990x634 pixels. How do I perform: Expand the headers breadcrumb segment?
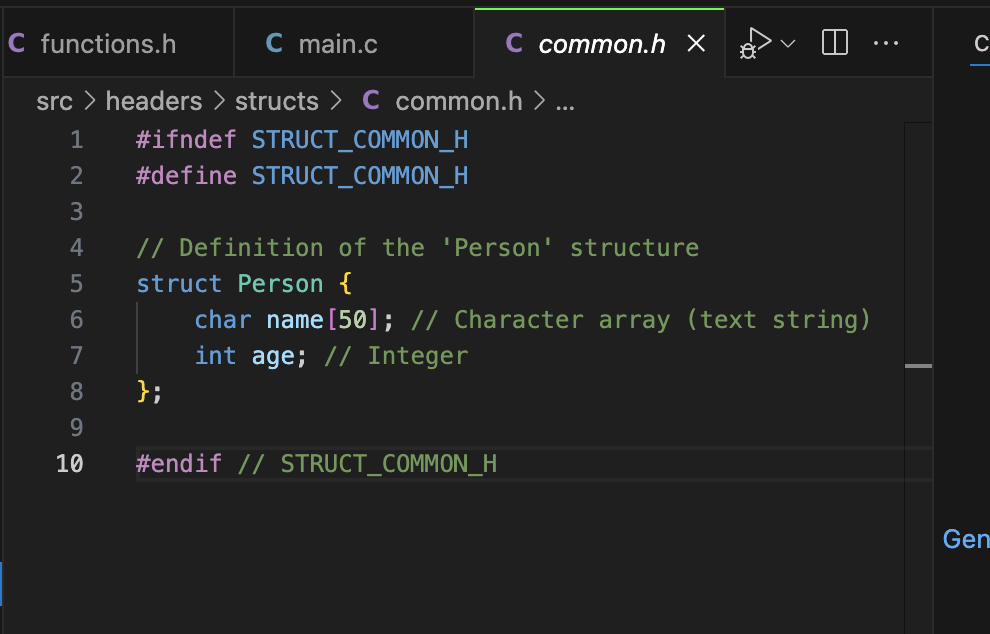pyautogui.click(x=154, y=101)
